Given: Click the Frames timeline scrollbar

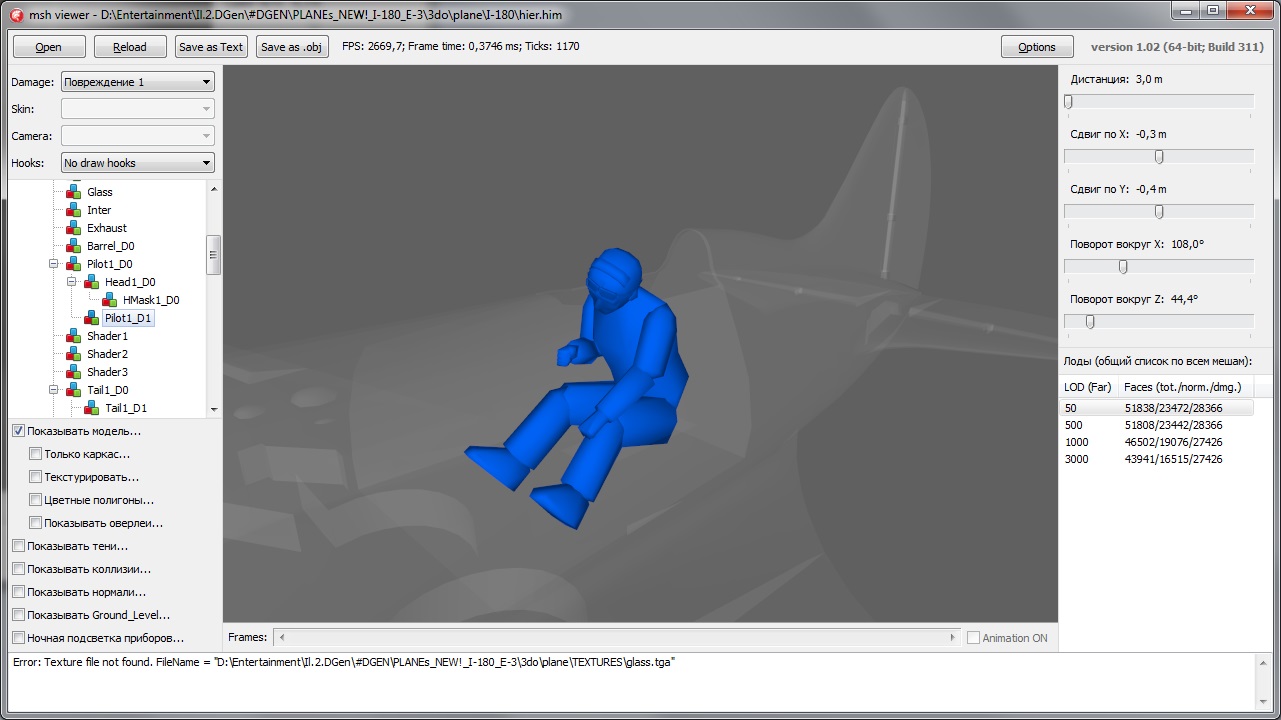Looking at the screenshot, I should tap(616, 637).
